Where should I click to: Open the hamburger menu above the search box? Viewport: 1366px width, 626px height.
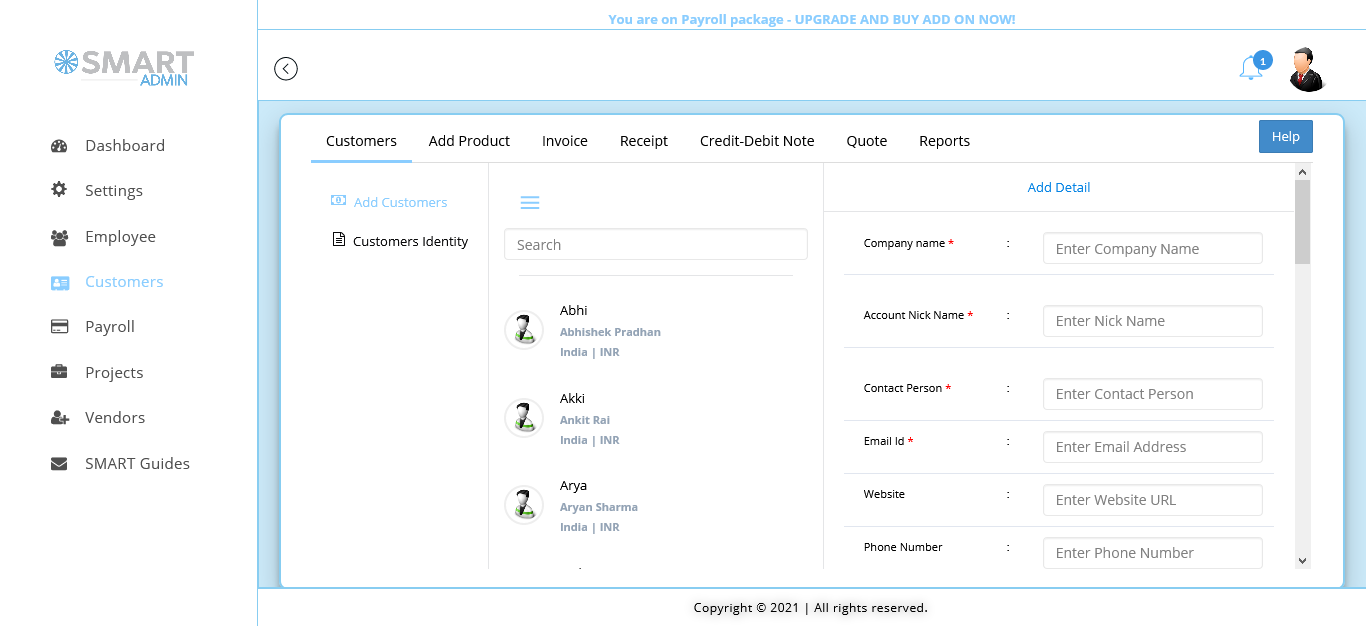[530, 203]
